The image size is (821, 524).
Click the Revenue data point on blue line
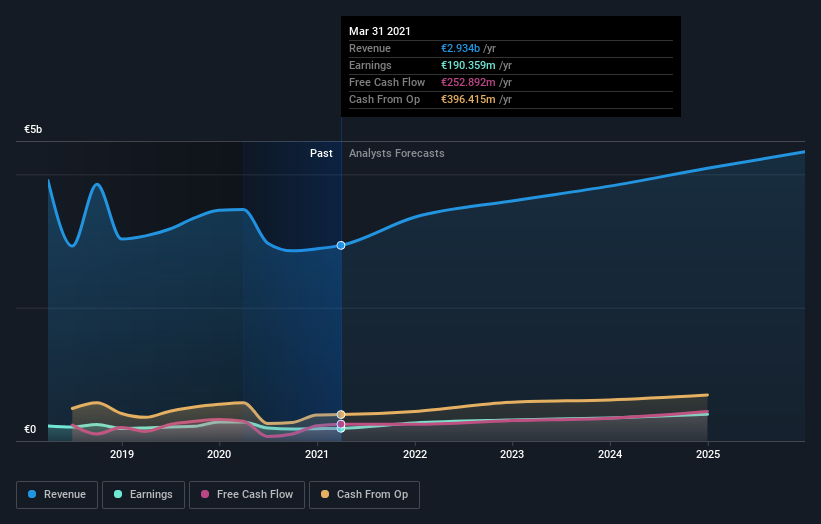click(x=341, y=246)
